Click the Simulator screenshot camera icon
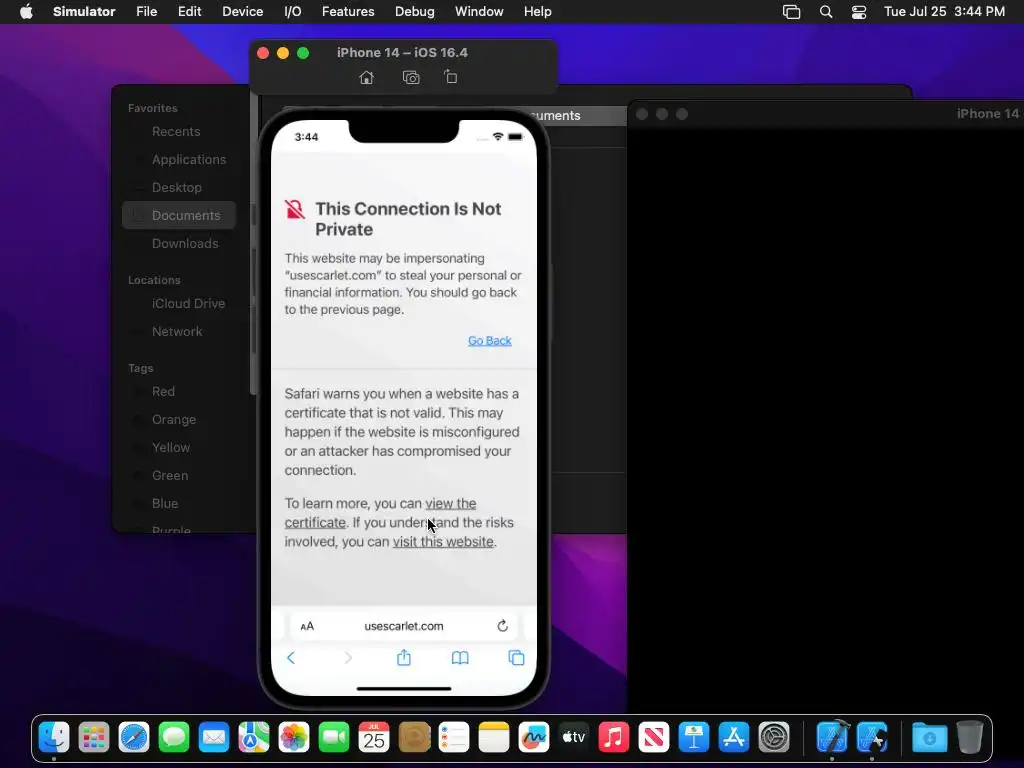This screenshot has height=768, width=1024. pyautogui.click(x=411, y=78)
